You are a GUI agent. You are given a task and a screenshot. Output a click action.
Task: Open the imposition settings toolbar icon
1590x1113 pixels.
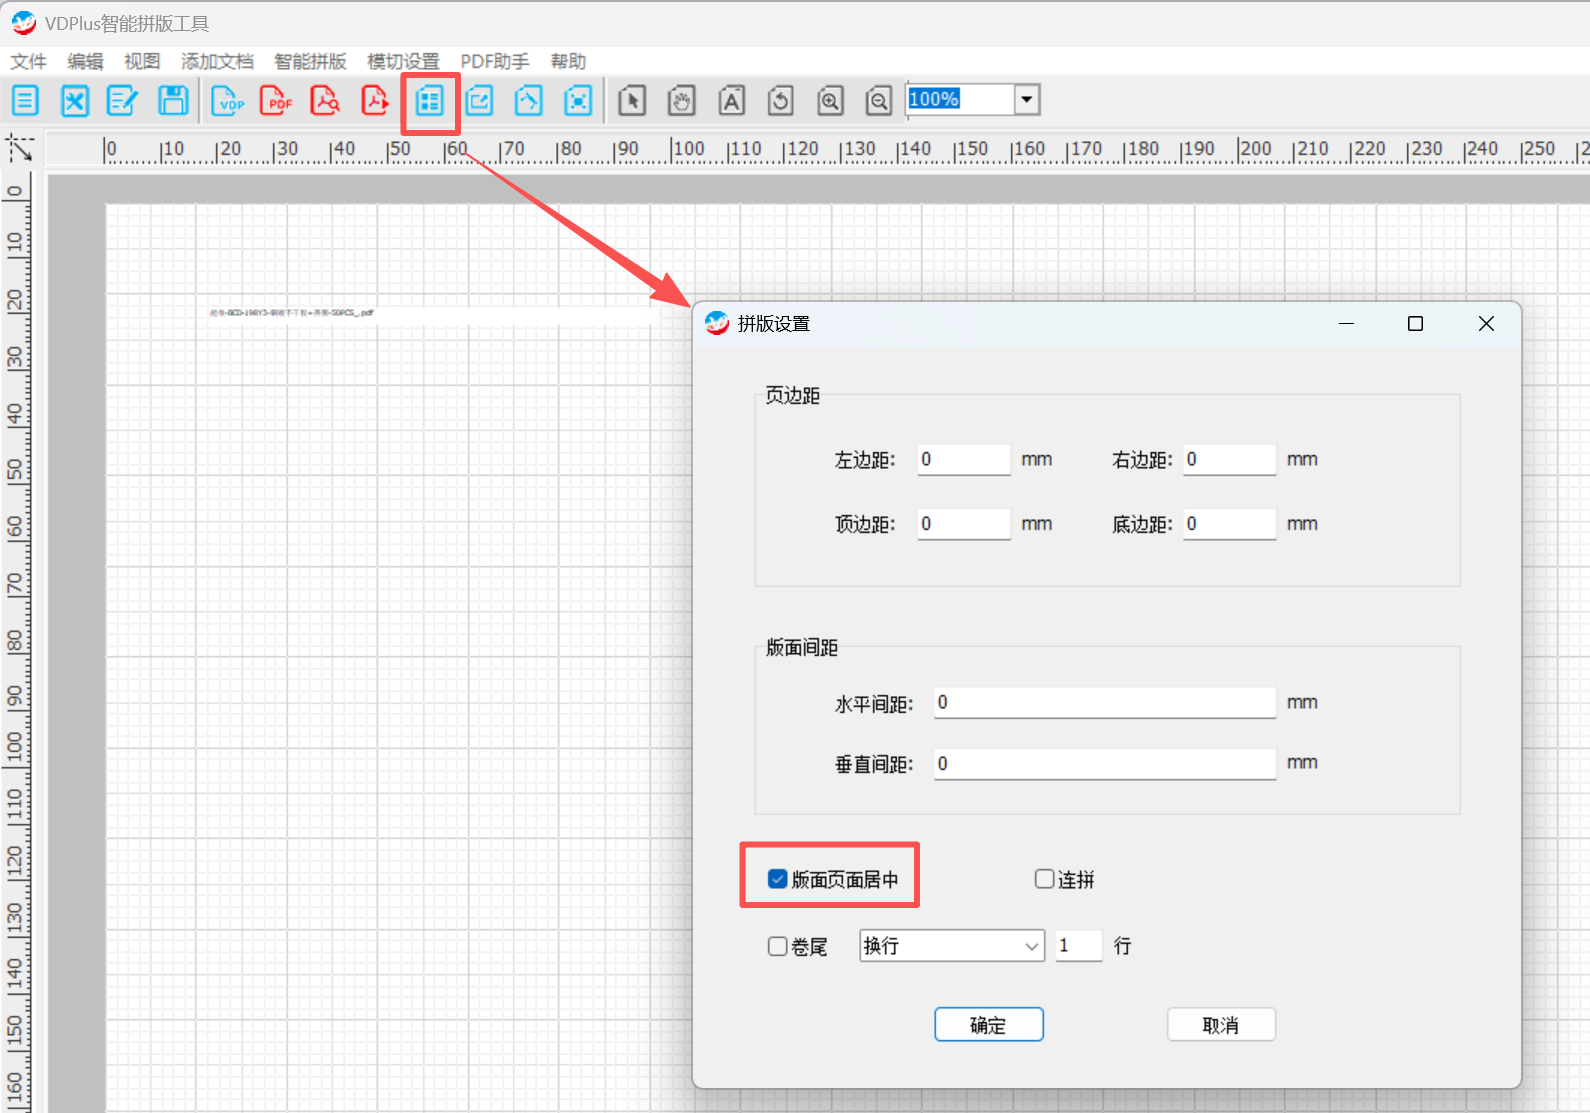pyautogui.click(x=430, y=100)
